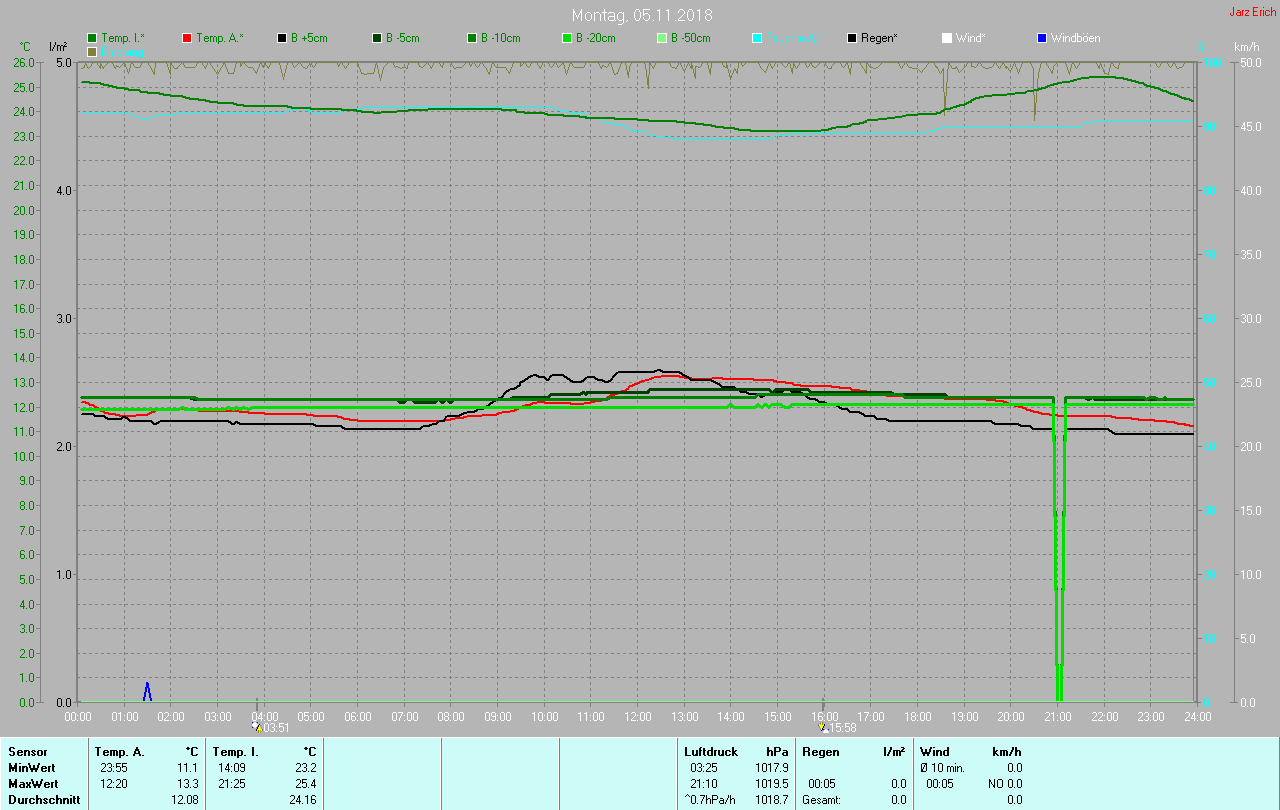Click the sunrise icon at 03:51

point(258,728)
